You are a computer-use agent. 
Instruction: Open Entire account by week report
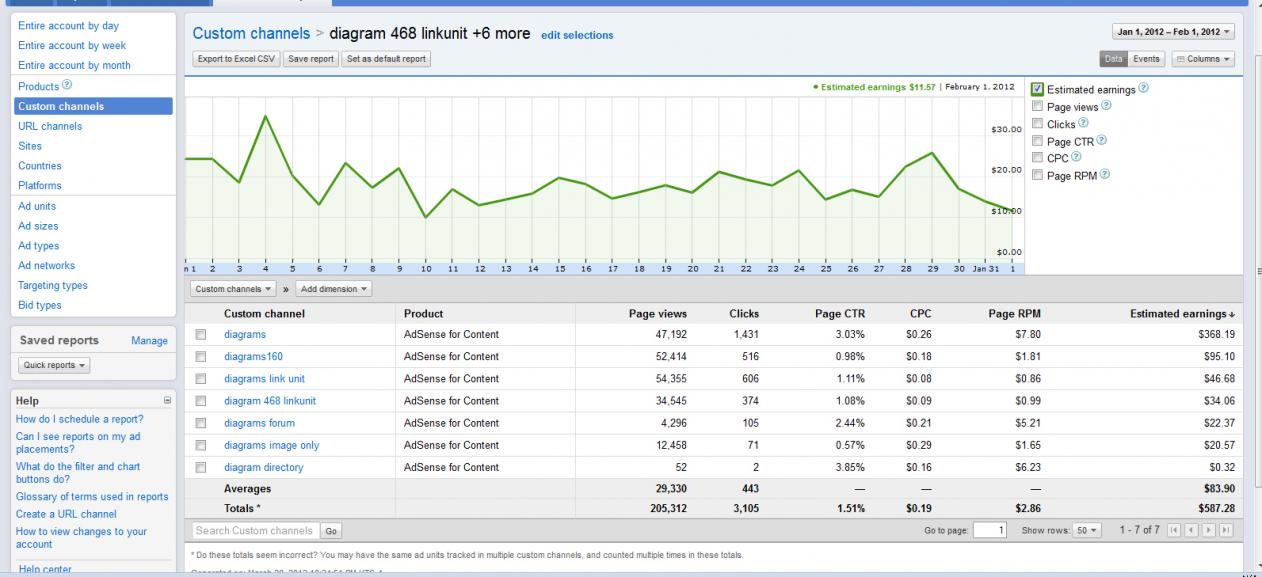tap(72, 45)
